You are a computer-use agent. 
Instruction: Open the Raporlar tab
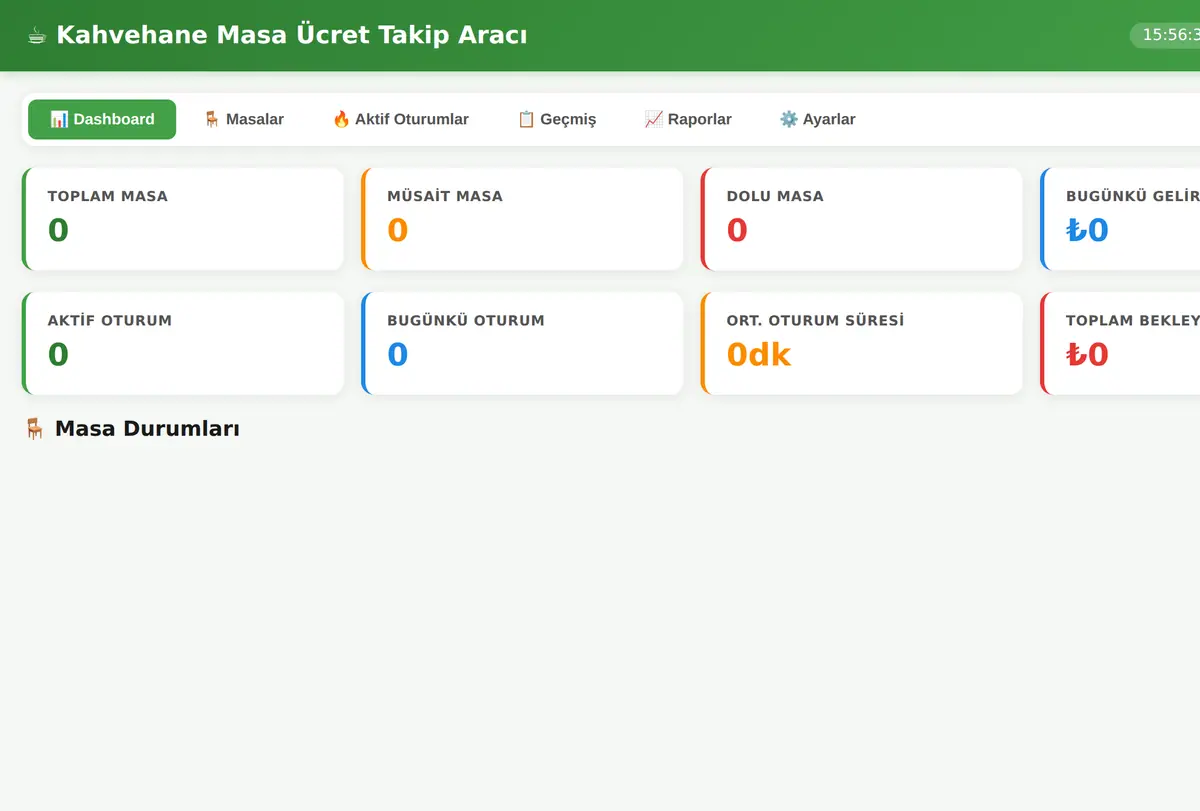pyautogui.click(x=688, y=119)
